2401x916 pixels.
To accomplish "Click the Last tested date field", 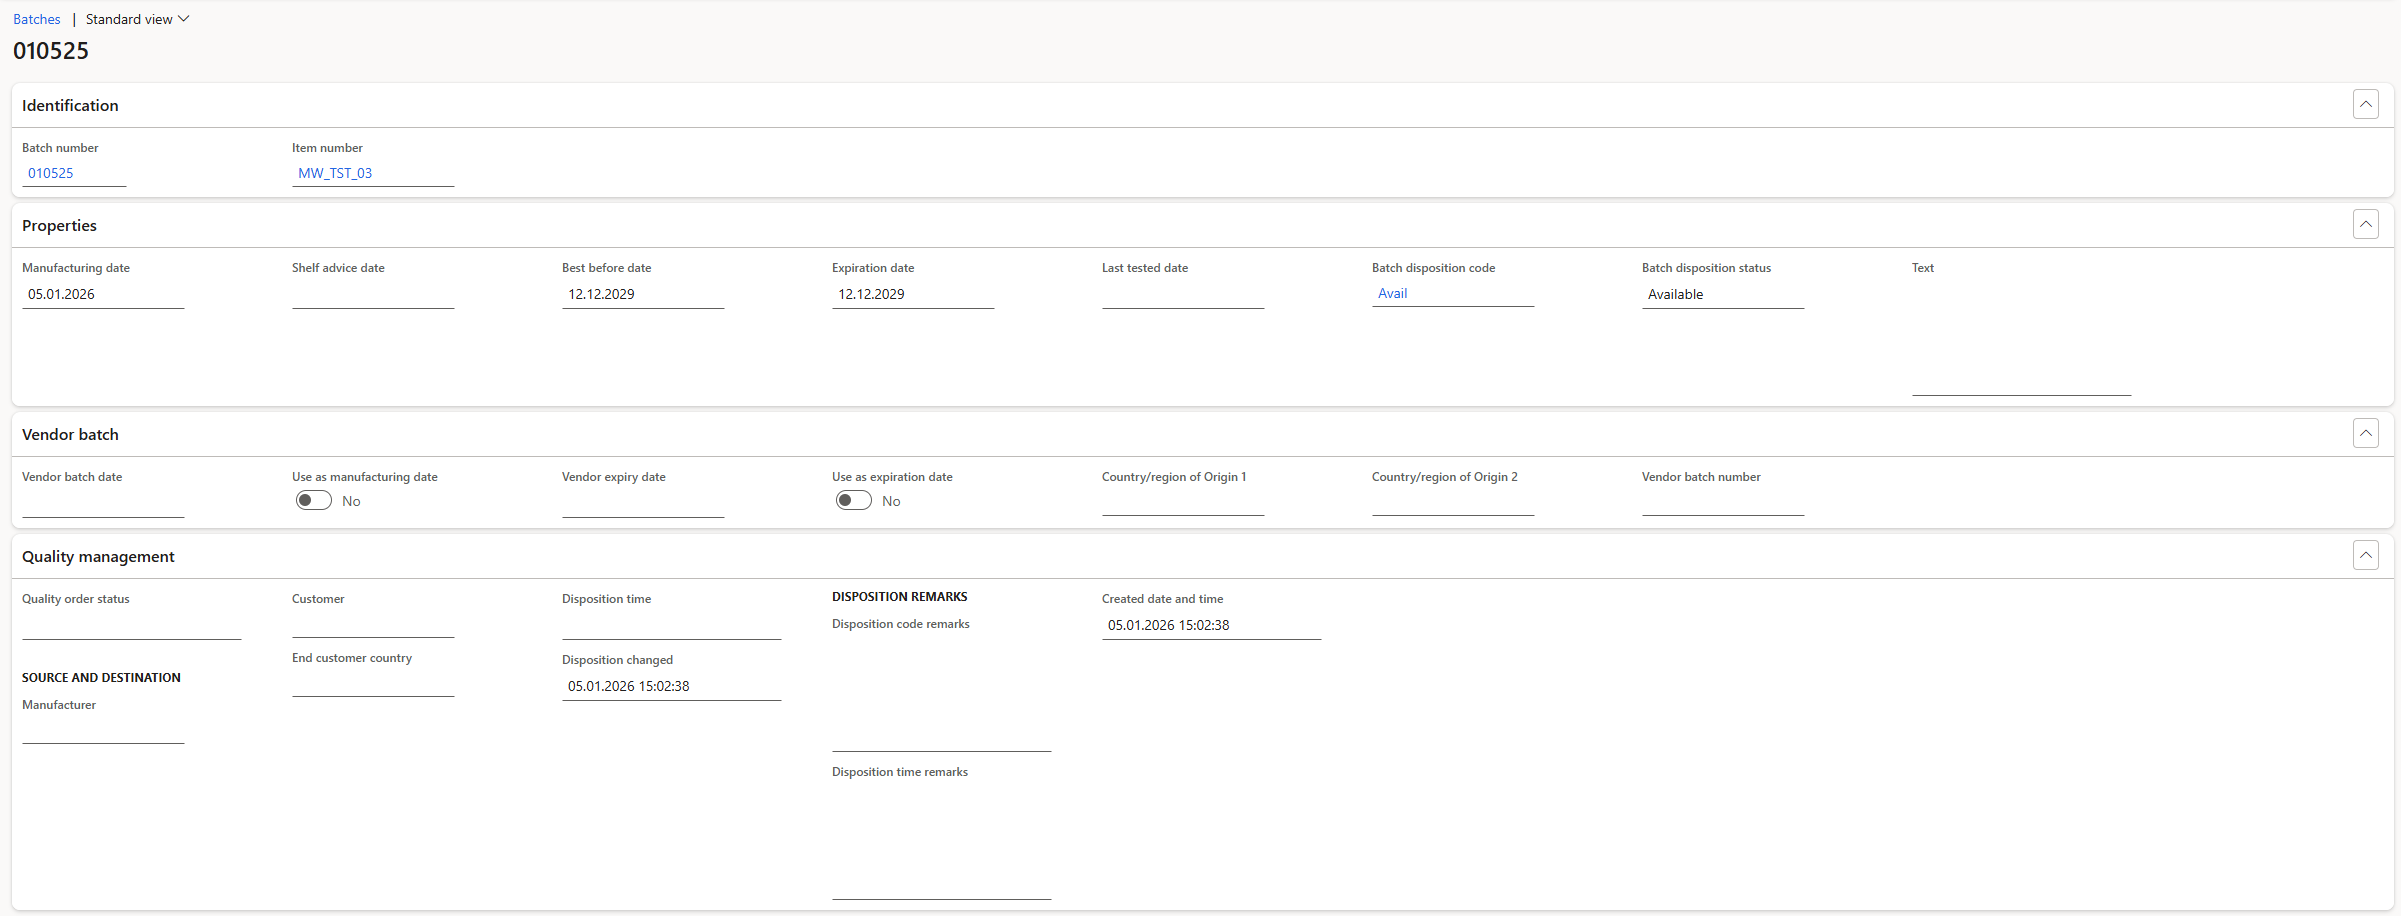I will (x=1183, y=294).
